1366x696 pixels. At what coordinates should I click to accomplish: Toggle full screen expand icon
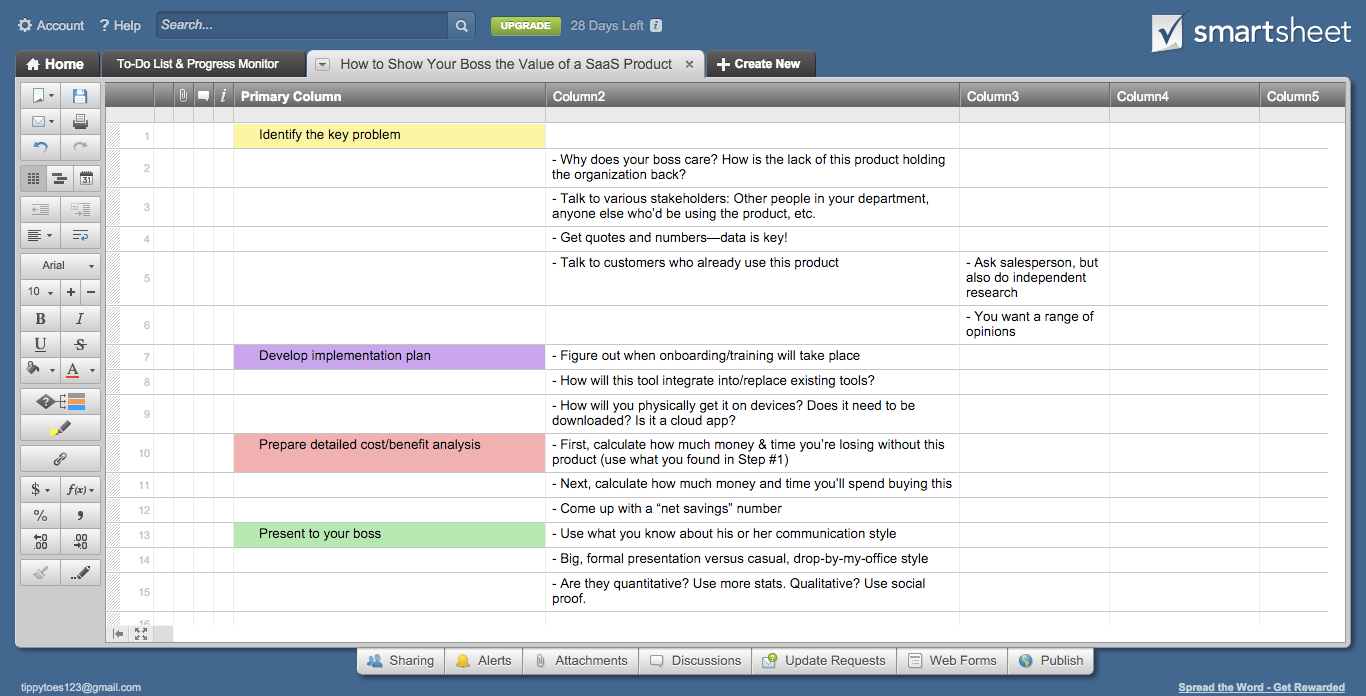[x=141, y=634]
